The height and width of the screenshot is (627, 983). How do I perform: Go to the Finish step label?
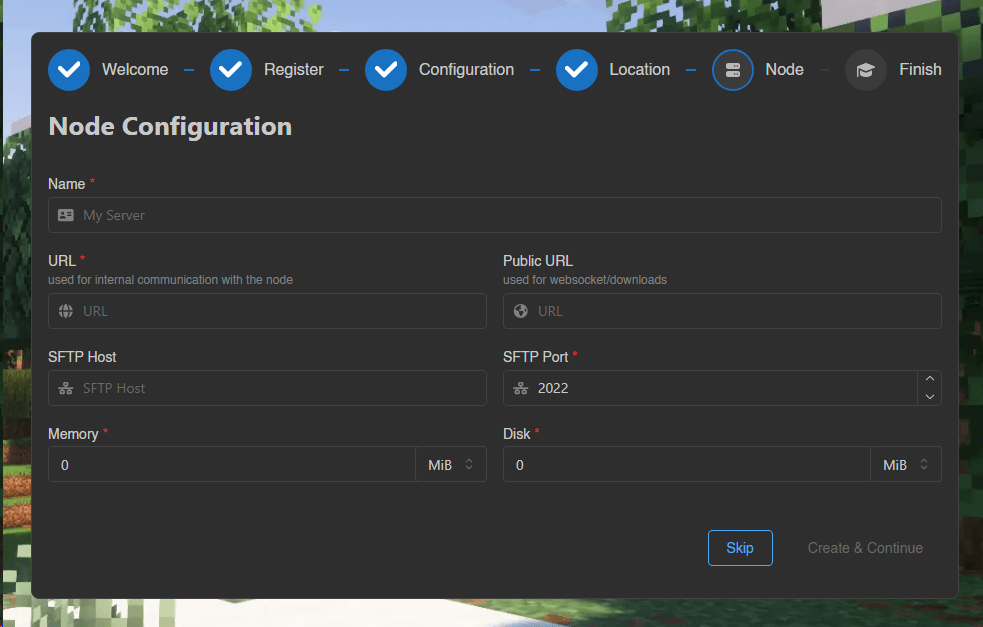920,70
